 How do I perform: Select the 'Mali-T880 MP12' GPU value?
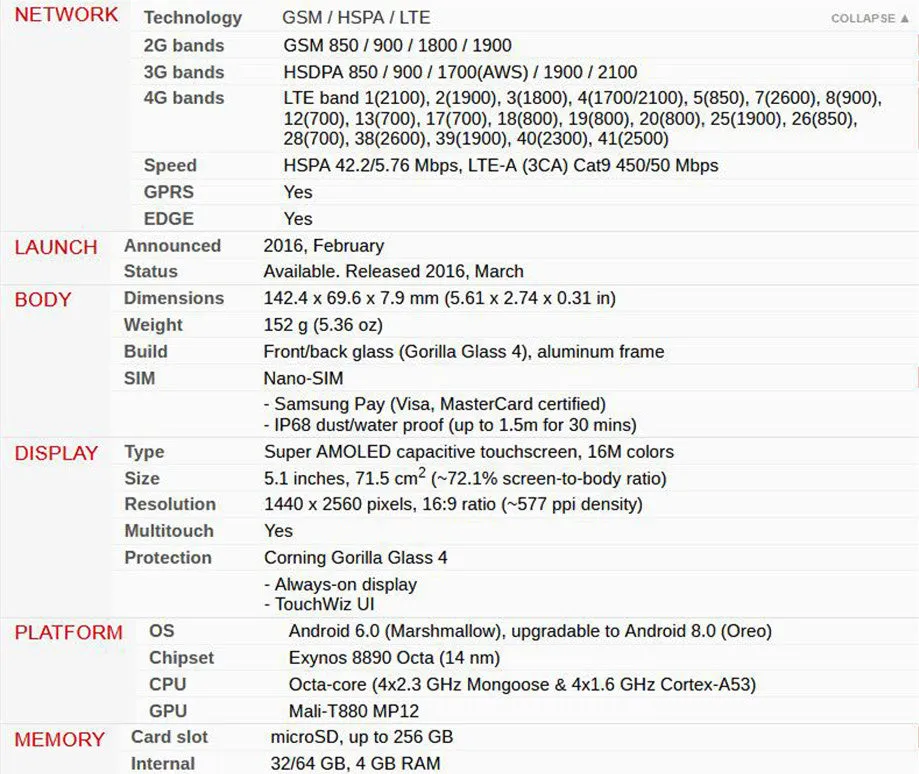click(x=354, y=711)
